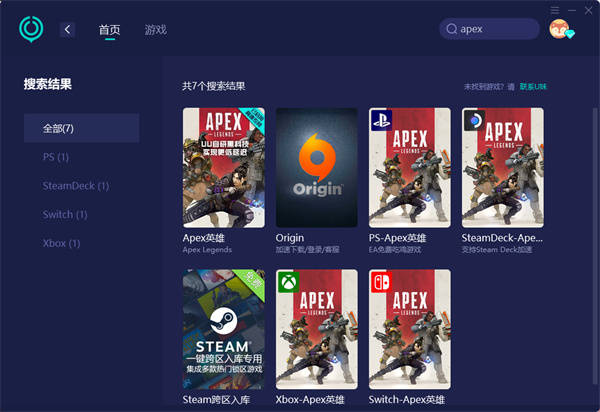Click the 搜索结果 heading
Image resolution: width=600 pixels, height=412 pixels.
click(x=48, y=84)
